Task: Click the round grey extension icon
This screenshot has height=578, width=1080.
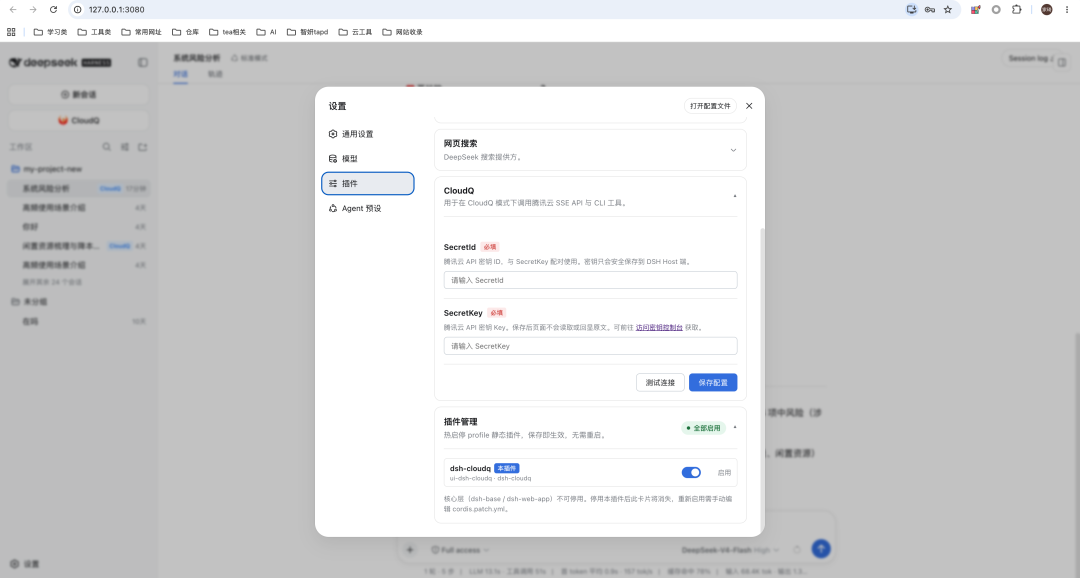Action: [996, 10]
